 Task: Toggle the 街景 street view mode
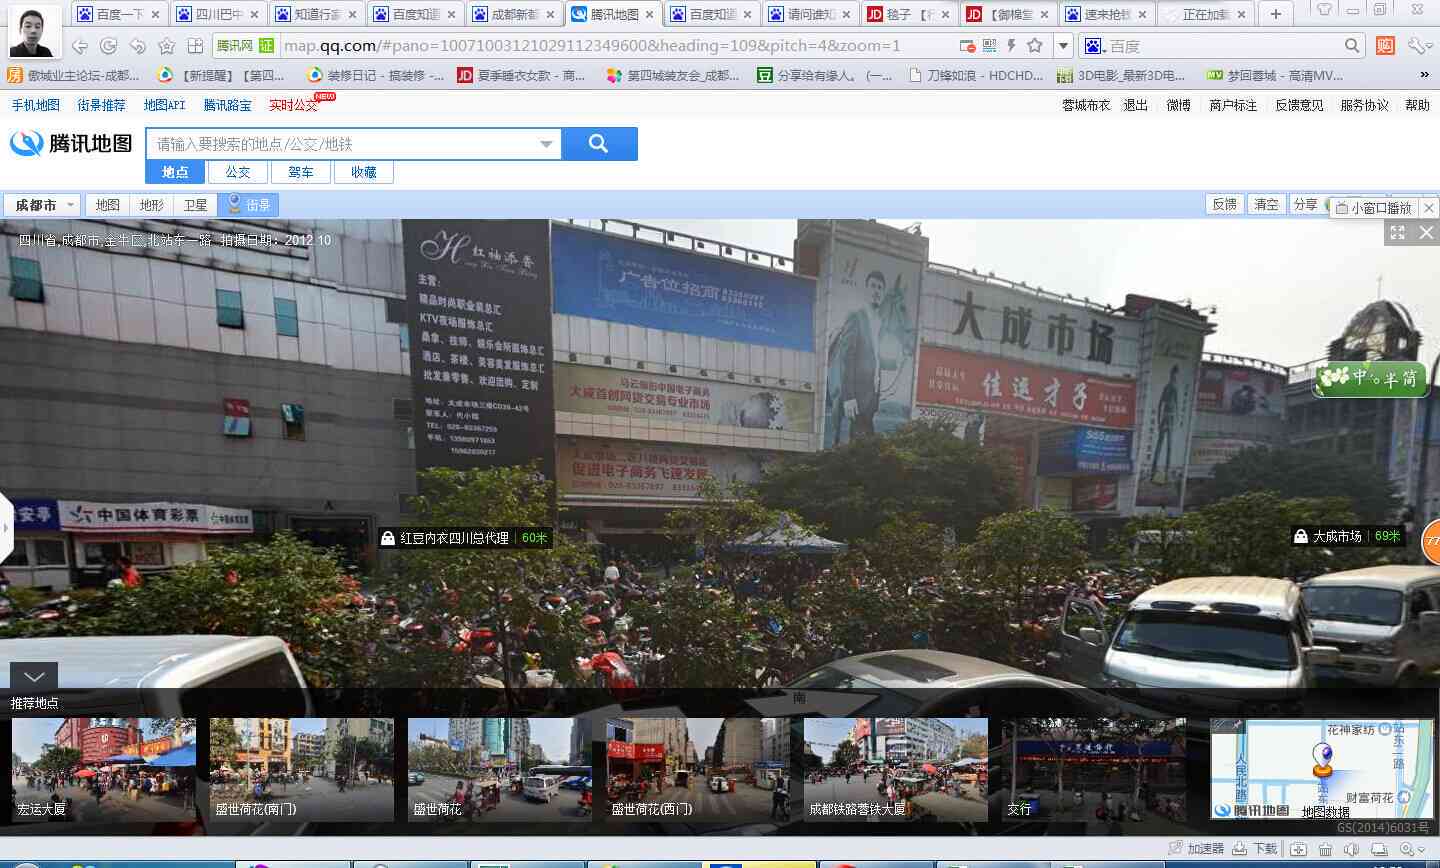coord(249,205)
